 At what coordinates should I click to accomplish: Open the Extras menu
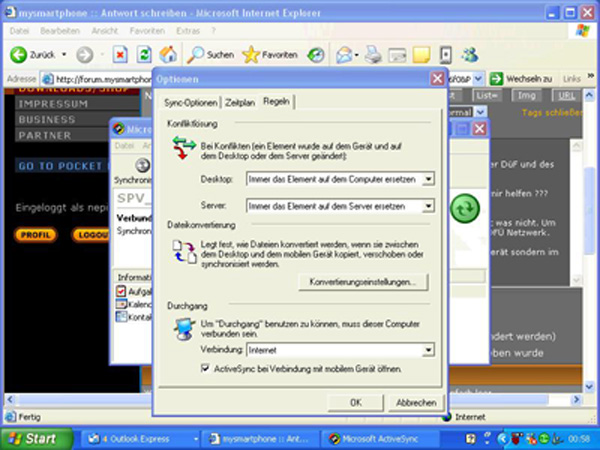click(x=188, y=31)
